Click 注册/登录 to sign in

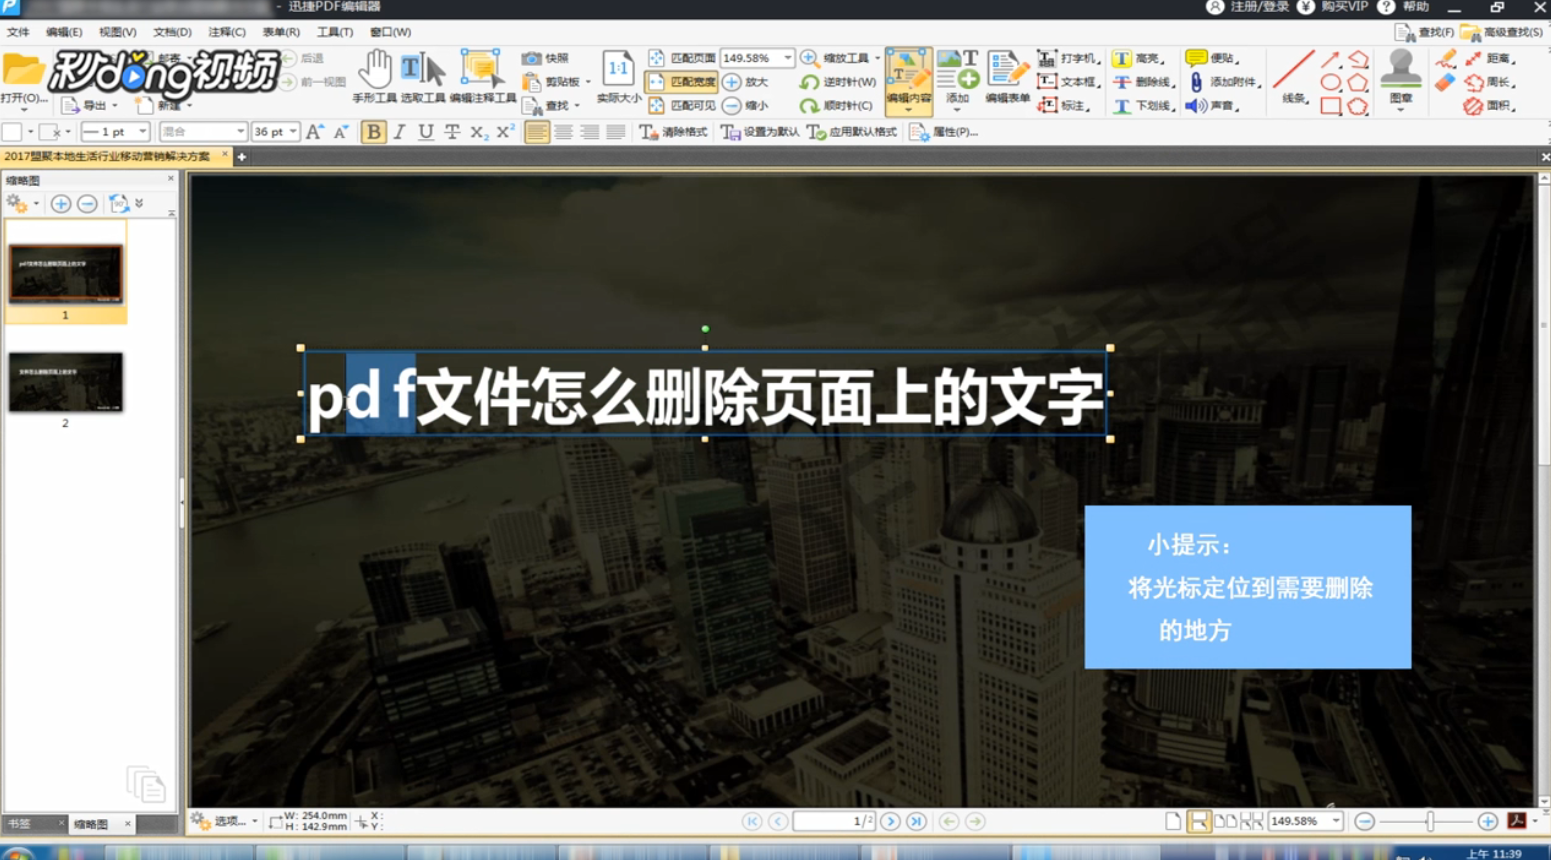click(1248, 7)
